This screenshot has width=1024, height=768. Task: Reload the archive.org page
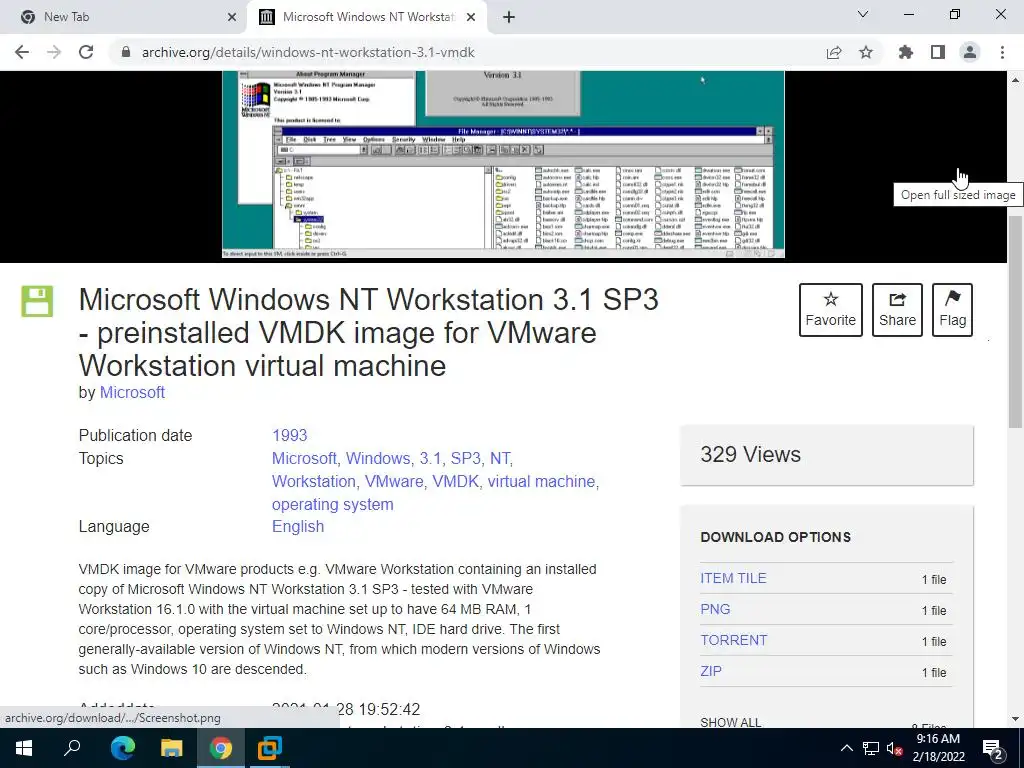[86, 52]
